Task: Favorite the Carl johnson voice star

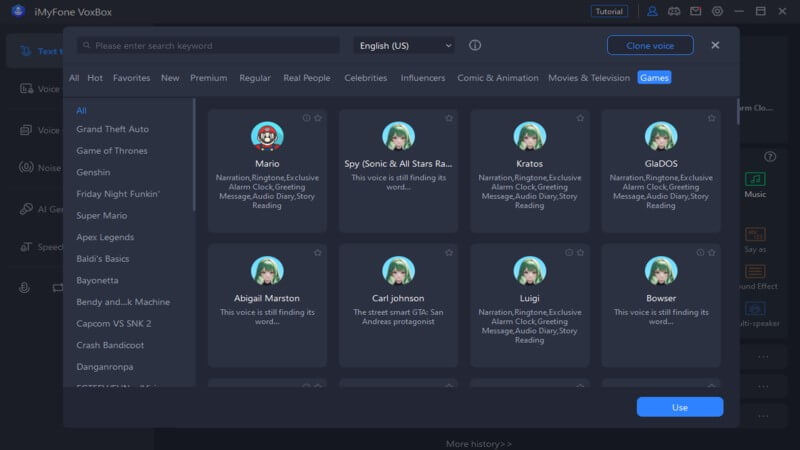Action: pos(449,253)
